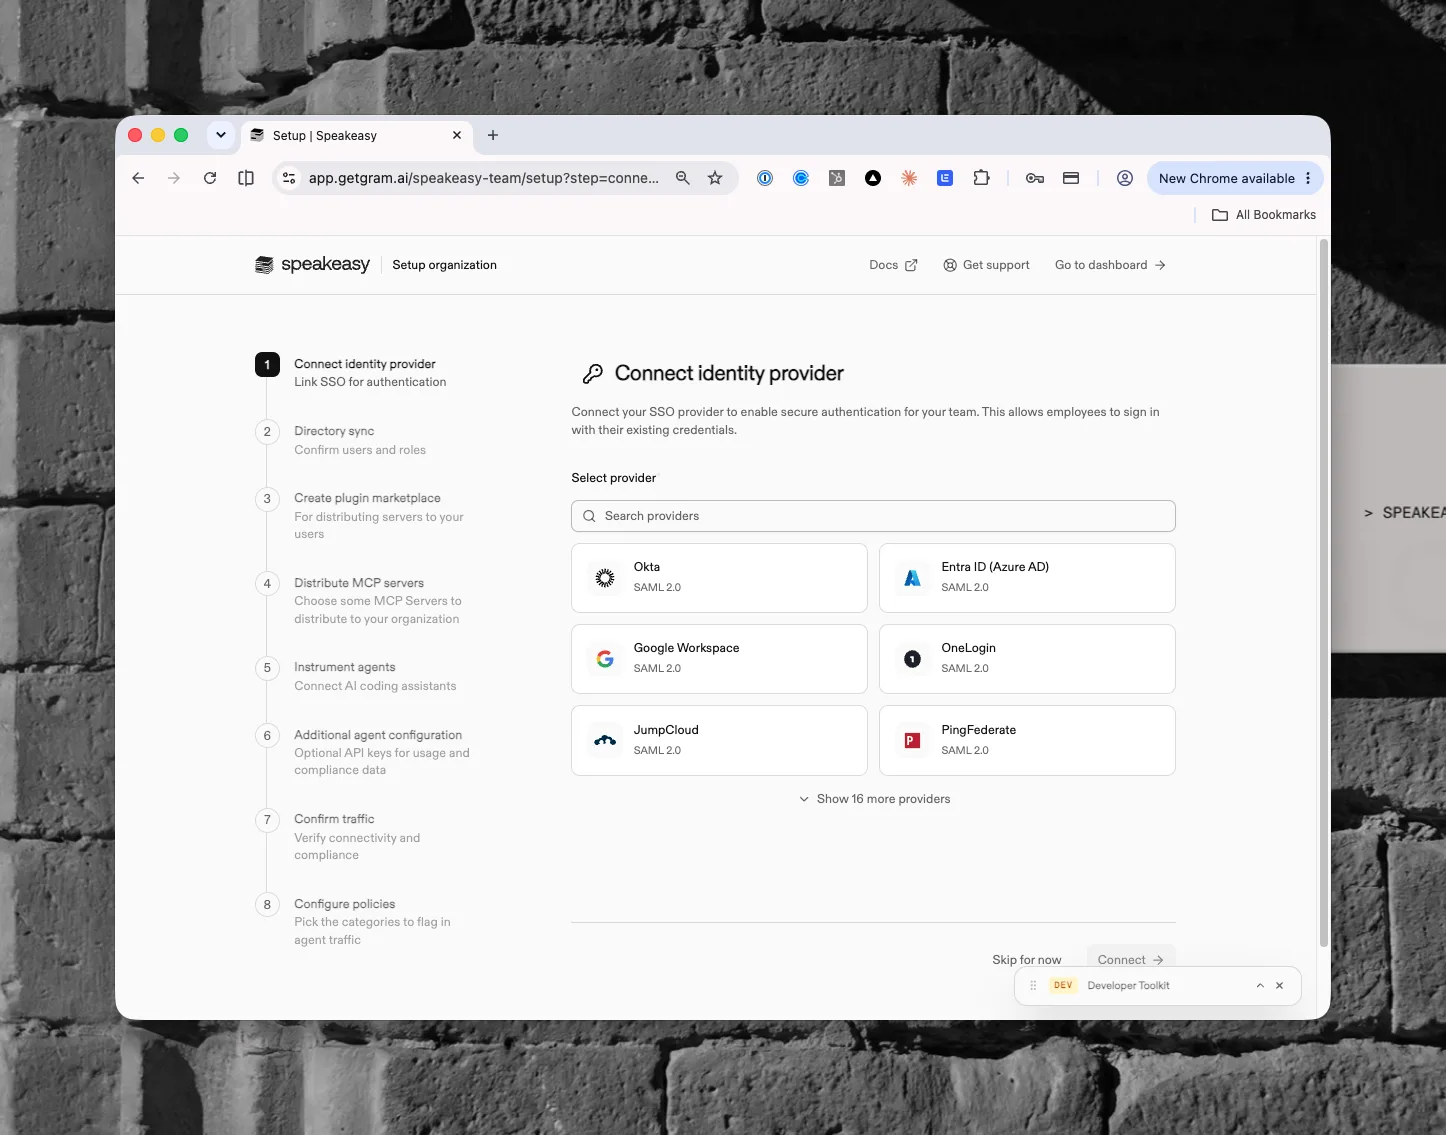Viewport: 1446px width, 1135px height.
Task: Click the page vertical scrollbar
Action: coord(1324,592)
